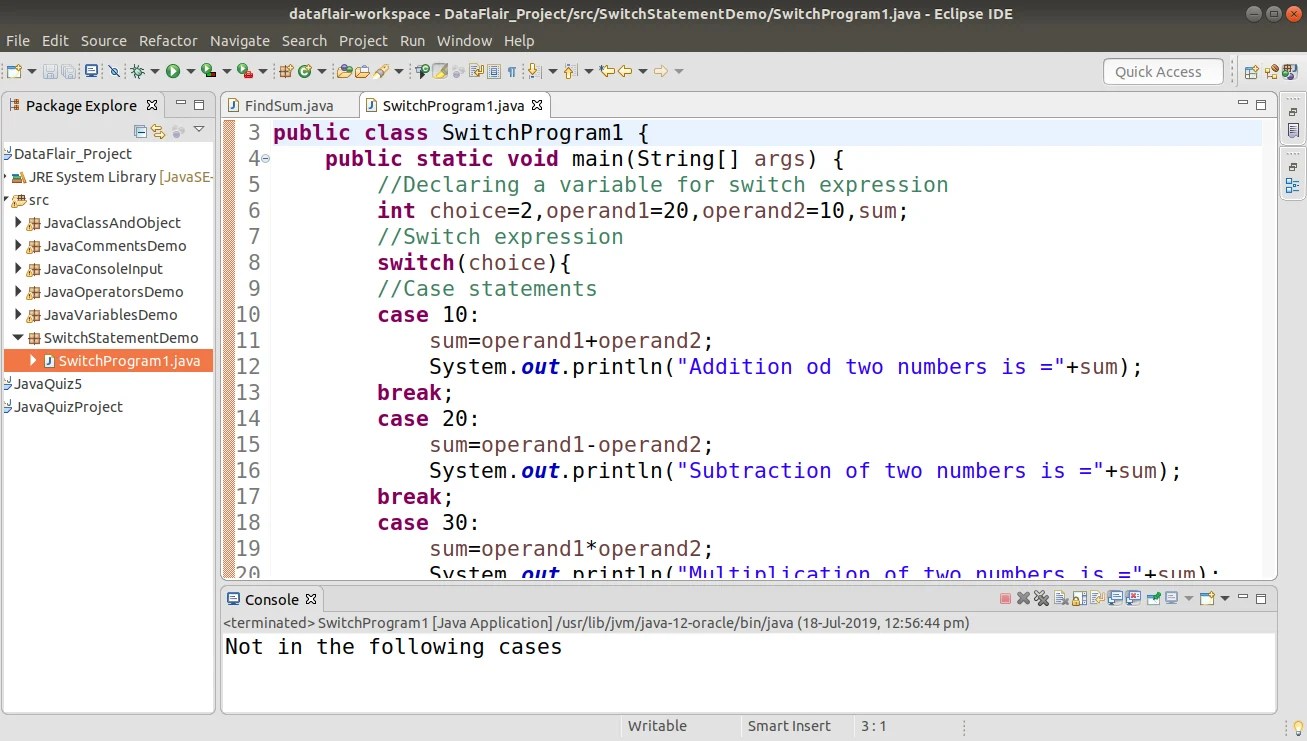Go to Last Edit Location icon
The width and height of the screenshot is (1307, 741).
(606, 71)
